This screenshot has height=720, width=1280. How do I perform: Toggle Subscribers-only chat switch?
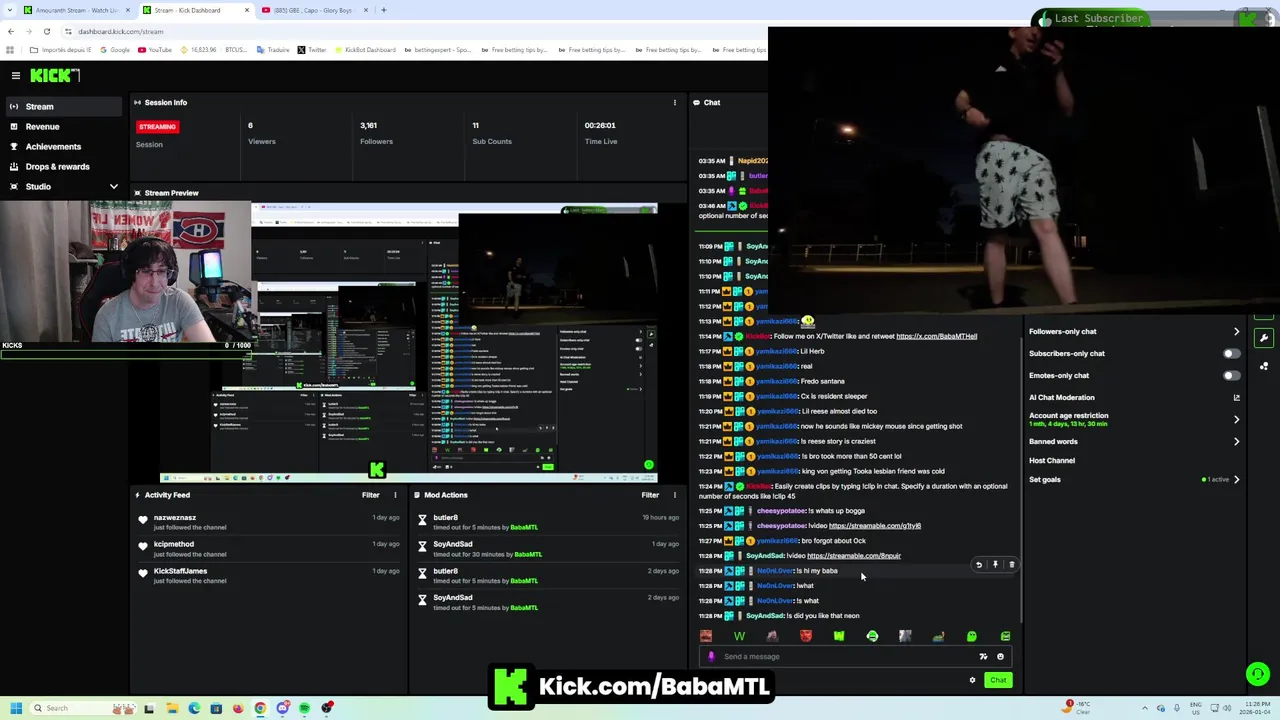(x=1231, y=353)
